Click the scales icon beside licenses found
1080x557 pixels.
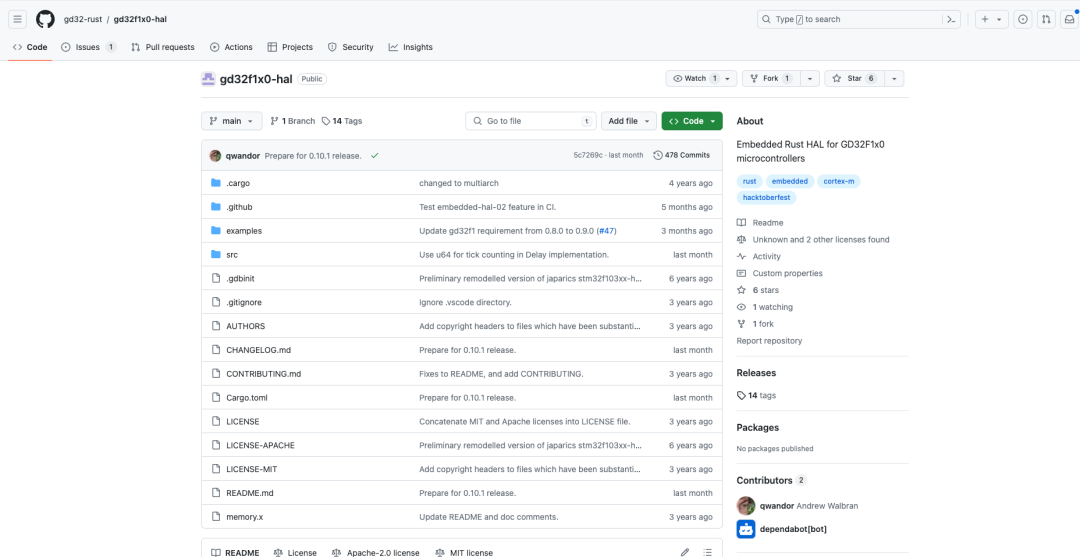coord(741,240)
